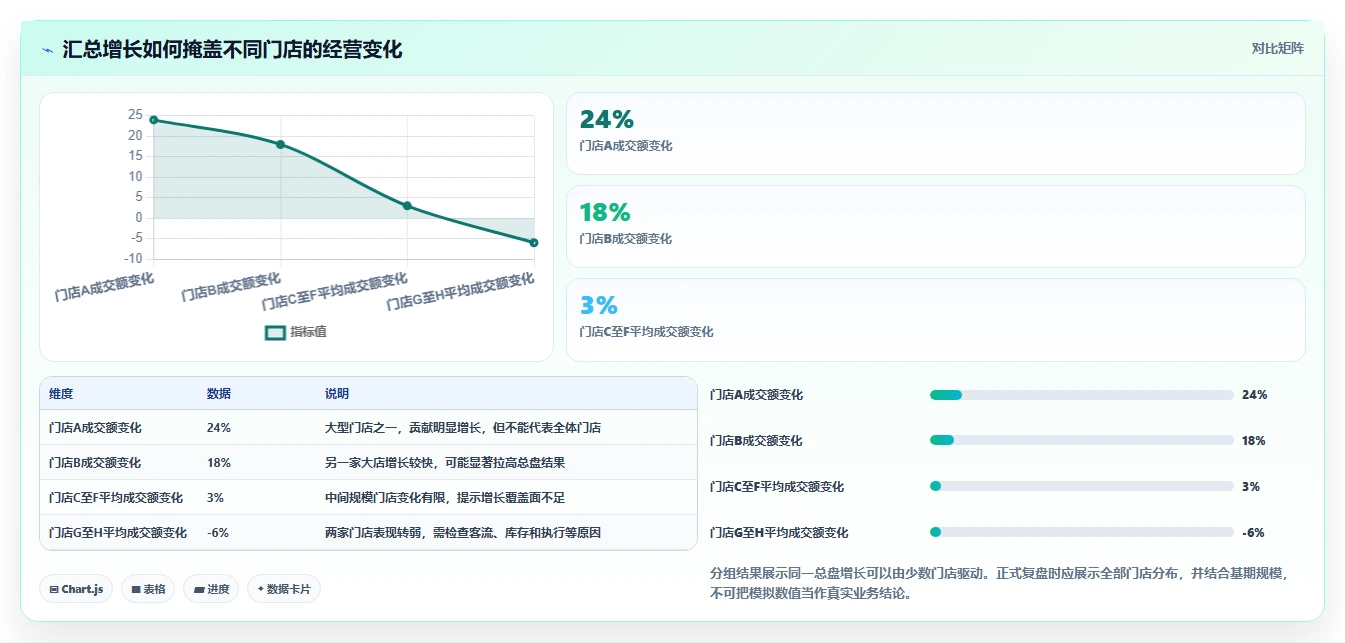Click the 说明 table column header
1345x643 pixels.
click(x=337, y=394)
